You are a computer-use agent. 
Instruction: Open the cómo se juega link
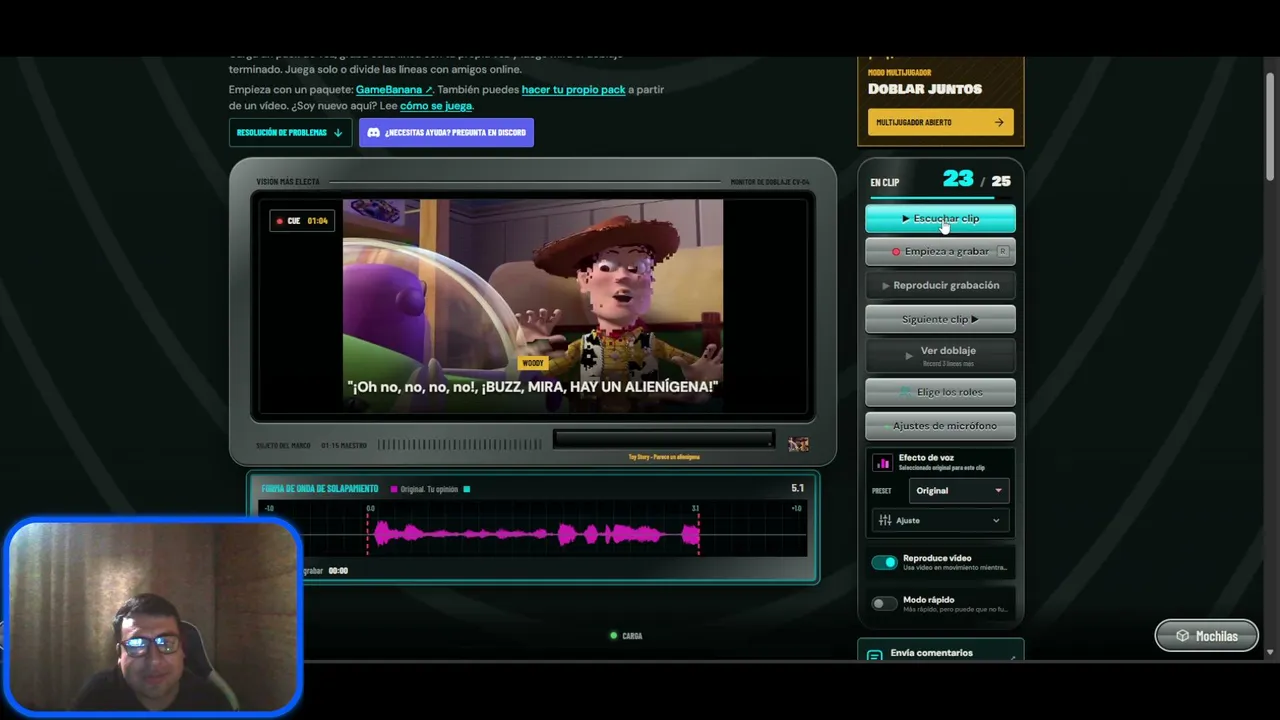click(x=436, y=106)
